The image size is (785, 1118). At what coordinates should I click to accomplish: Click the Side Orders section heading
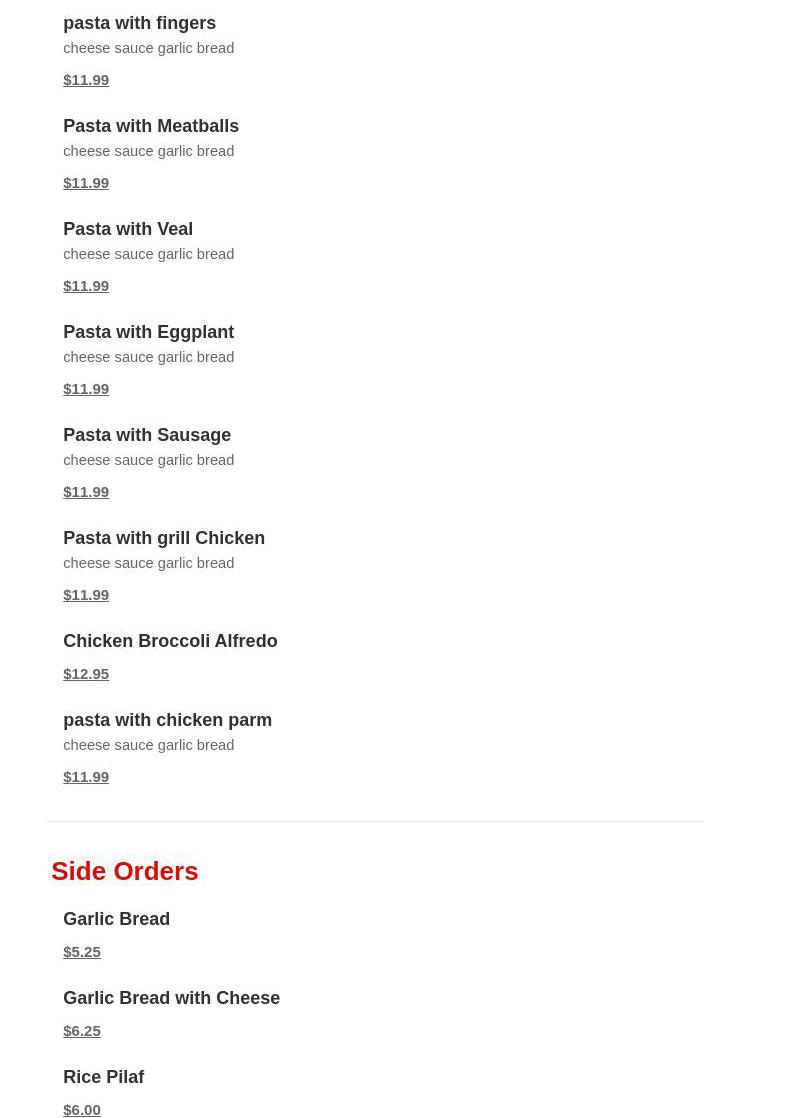[125, 871]
